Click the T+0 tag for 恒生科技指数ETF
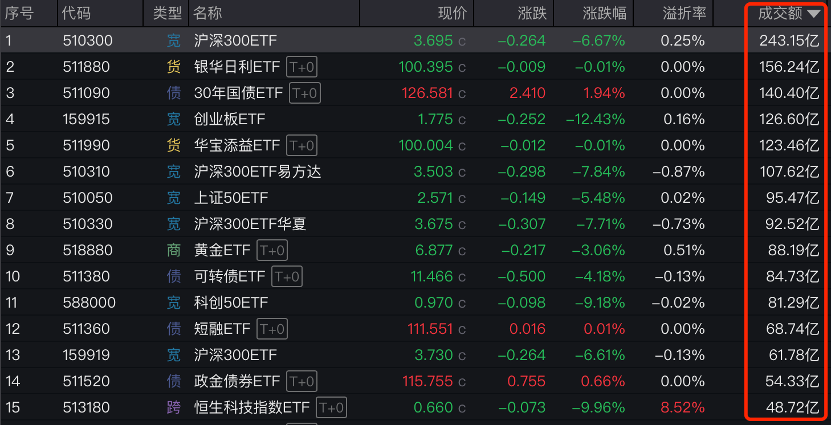 point(331,407)
